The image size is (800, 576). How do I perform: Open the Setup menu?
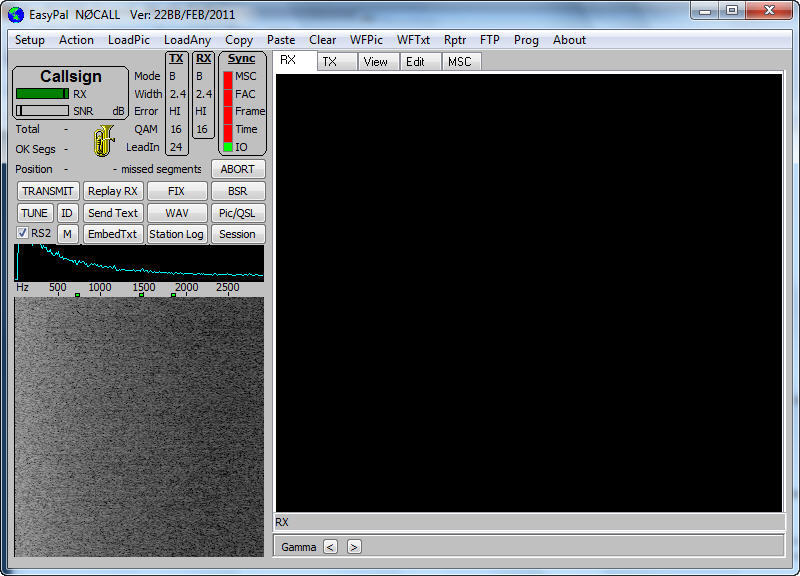[x=30, y=40]
